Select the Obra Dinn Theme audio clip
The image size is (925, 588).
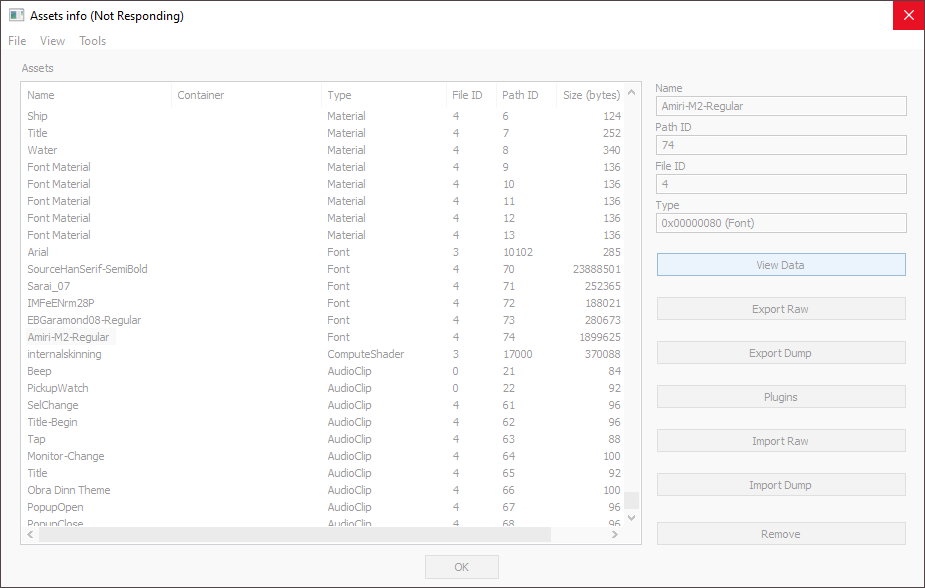69,490
